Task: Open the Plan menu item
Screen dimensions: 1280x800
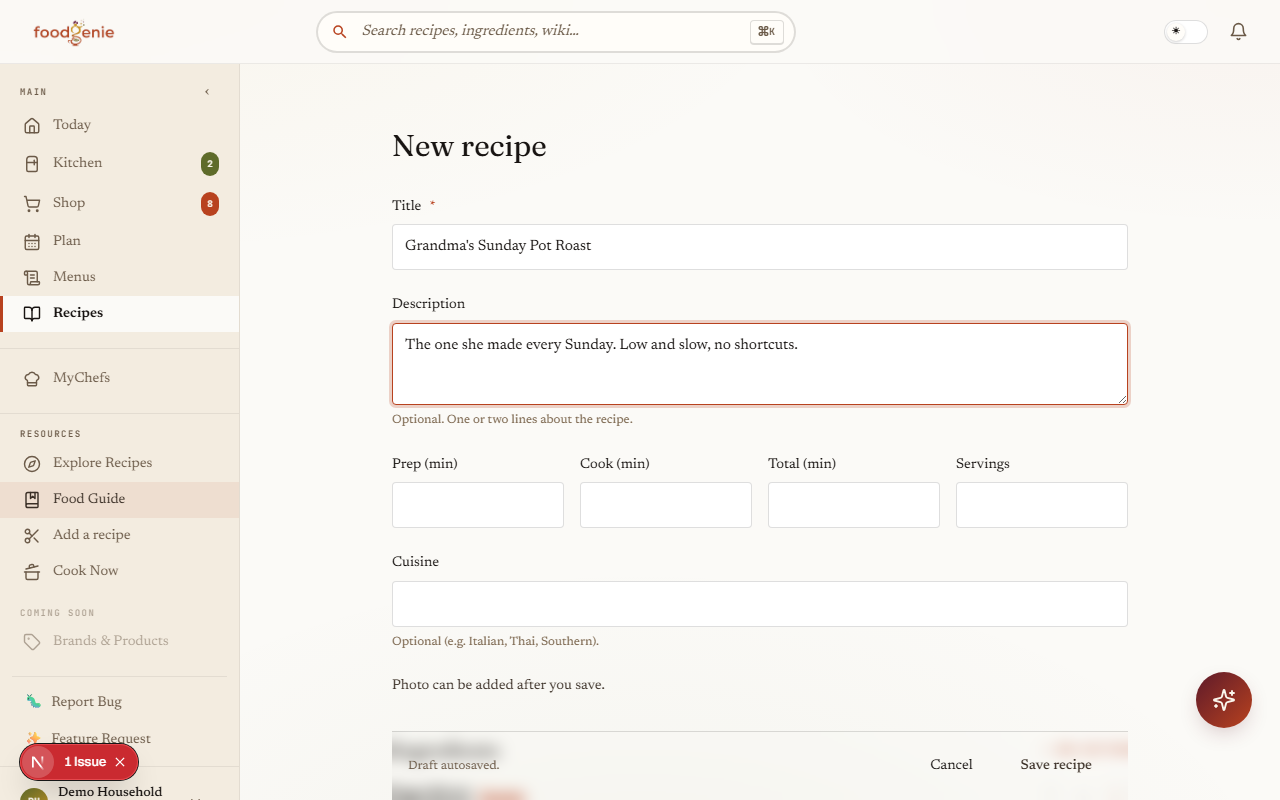Action: tap(120, 241)
